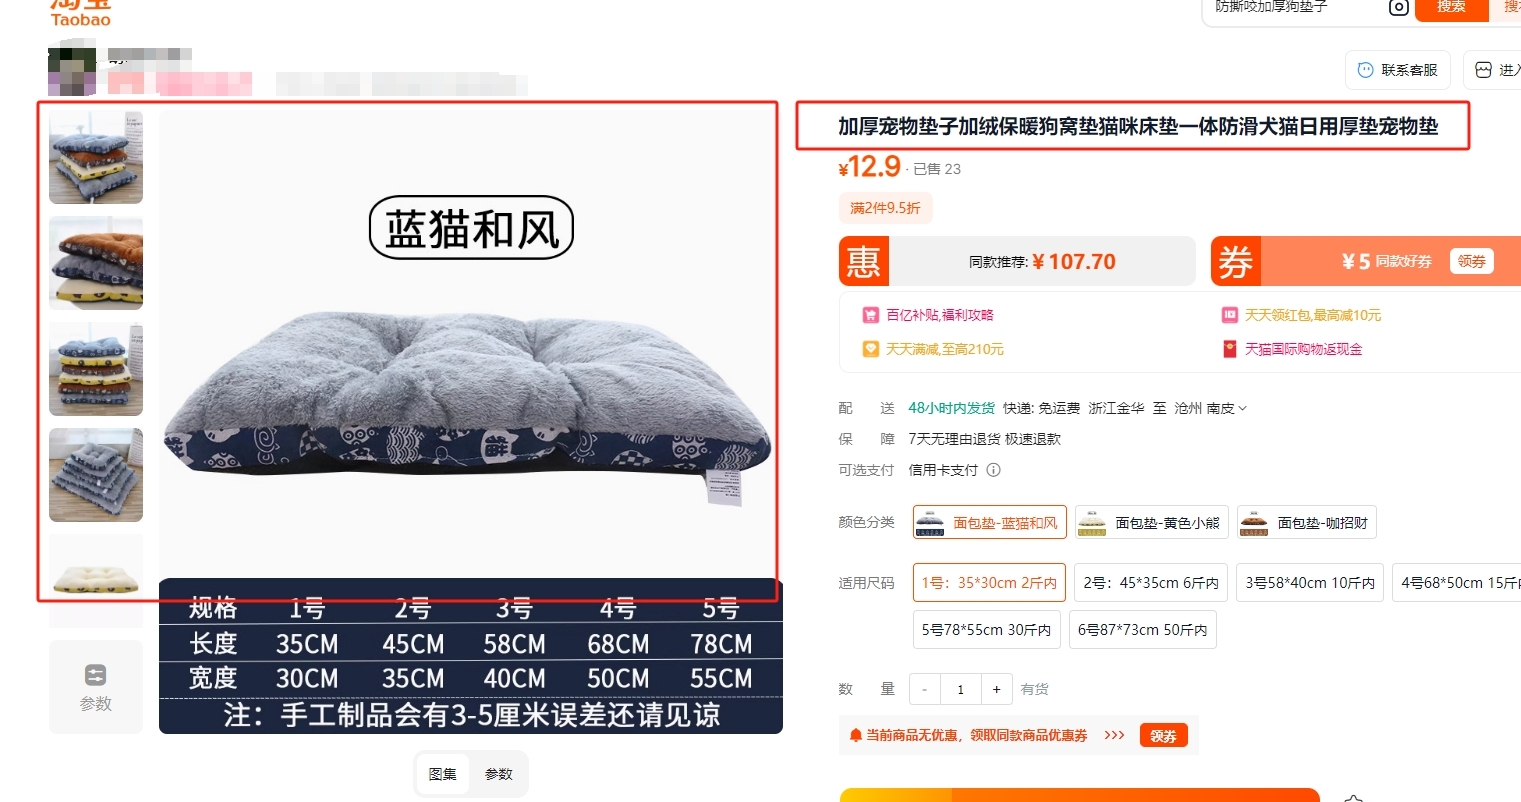Switch to the 参数 tab below image
This screenshot has width=1521, height=802.
[x=499, y=774]
